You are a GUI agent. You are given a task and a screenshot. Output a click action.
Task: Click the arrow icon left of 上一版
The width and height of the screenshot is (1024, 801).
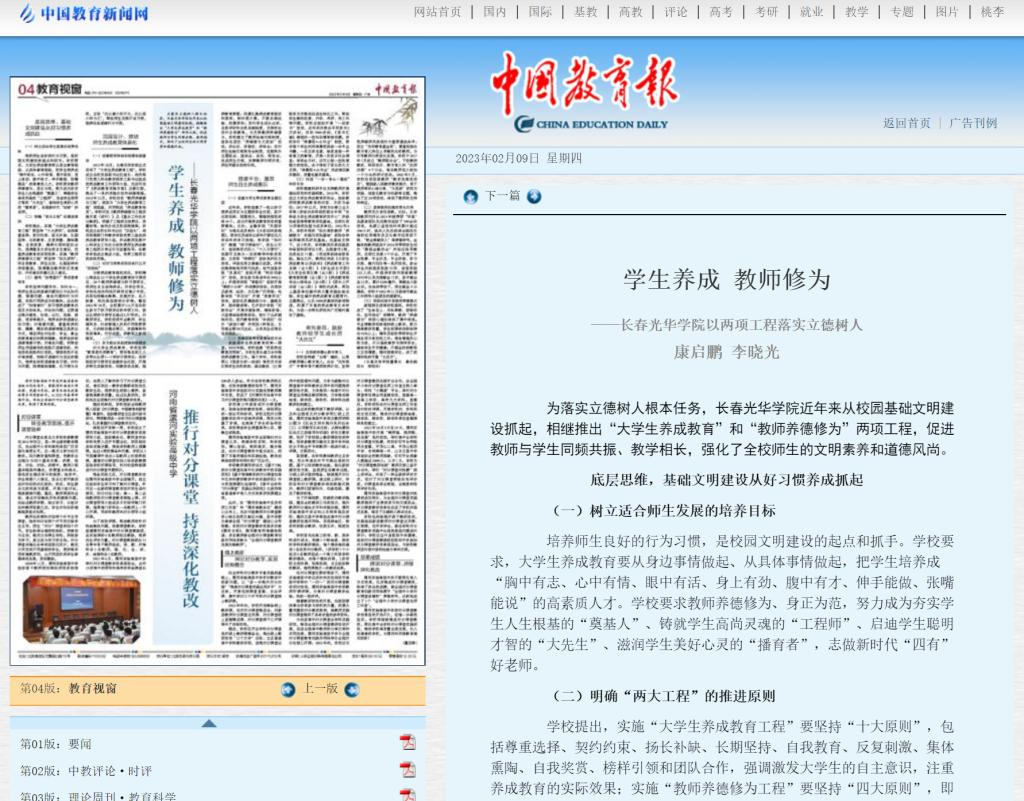pos(288,689)
